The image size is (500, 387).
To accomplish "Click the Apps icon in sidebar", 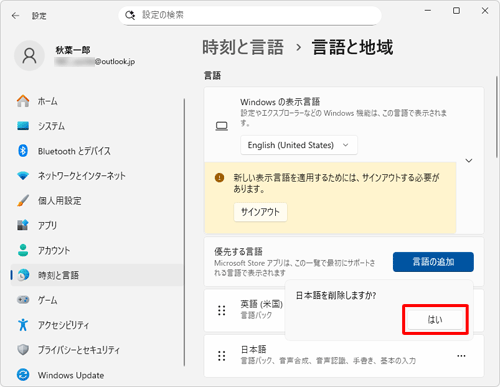I will pos(23,225).
